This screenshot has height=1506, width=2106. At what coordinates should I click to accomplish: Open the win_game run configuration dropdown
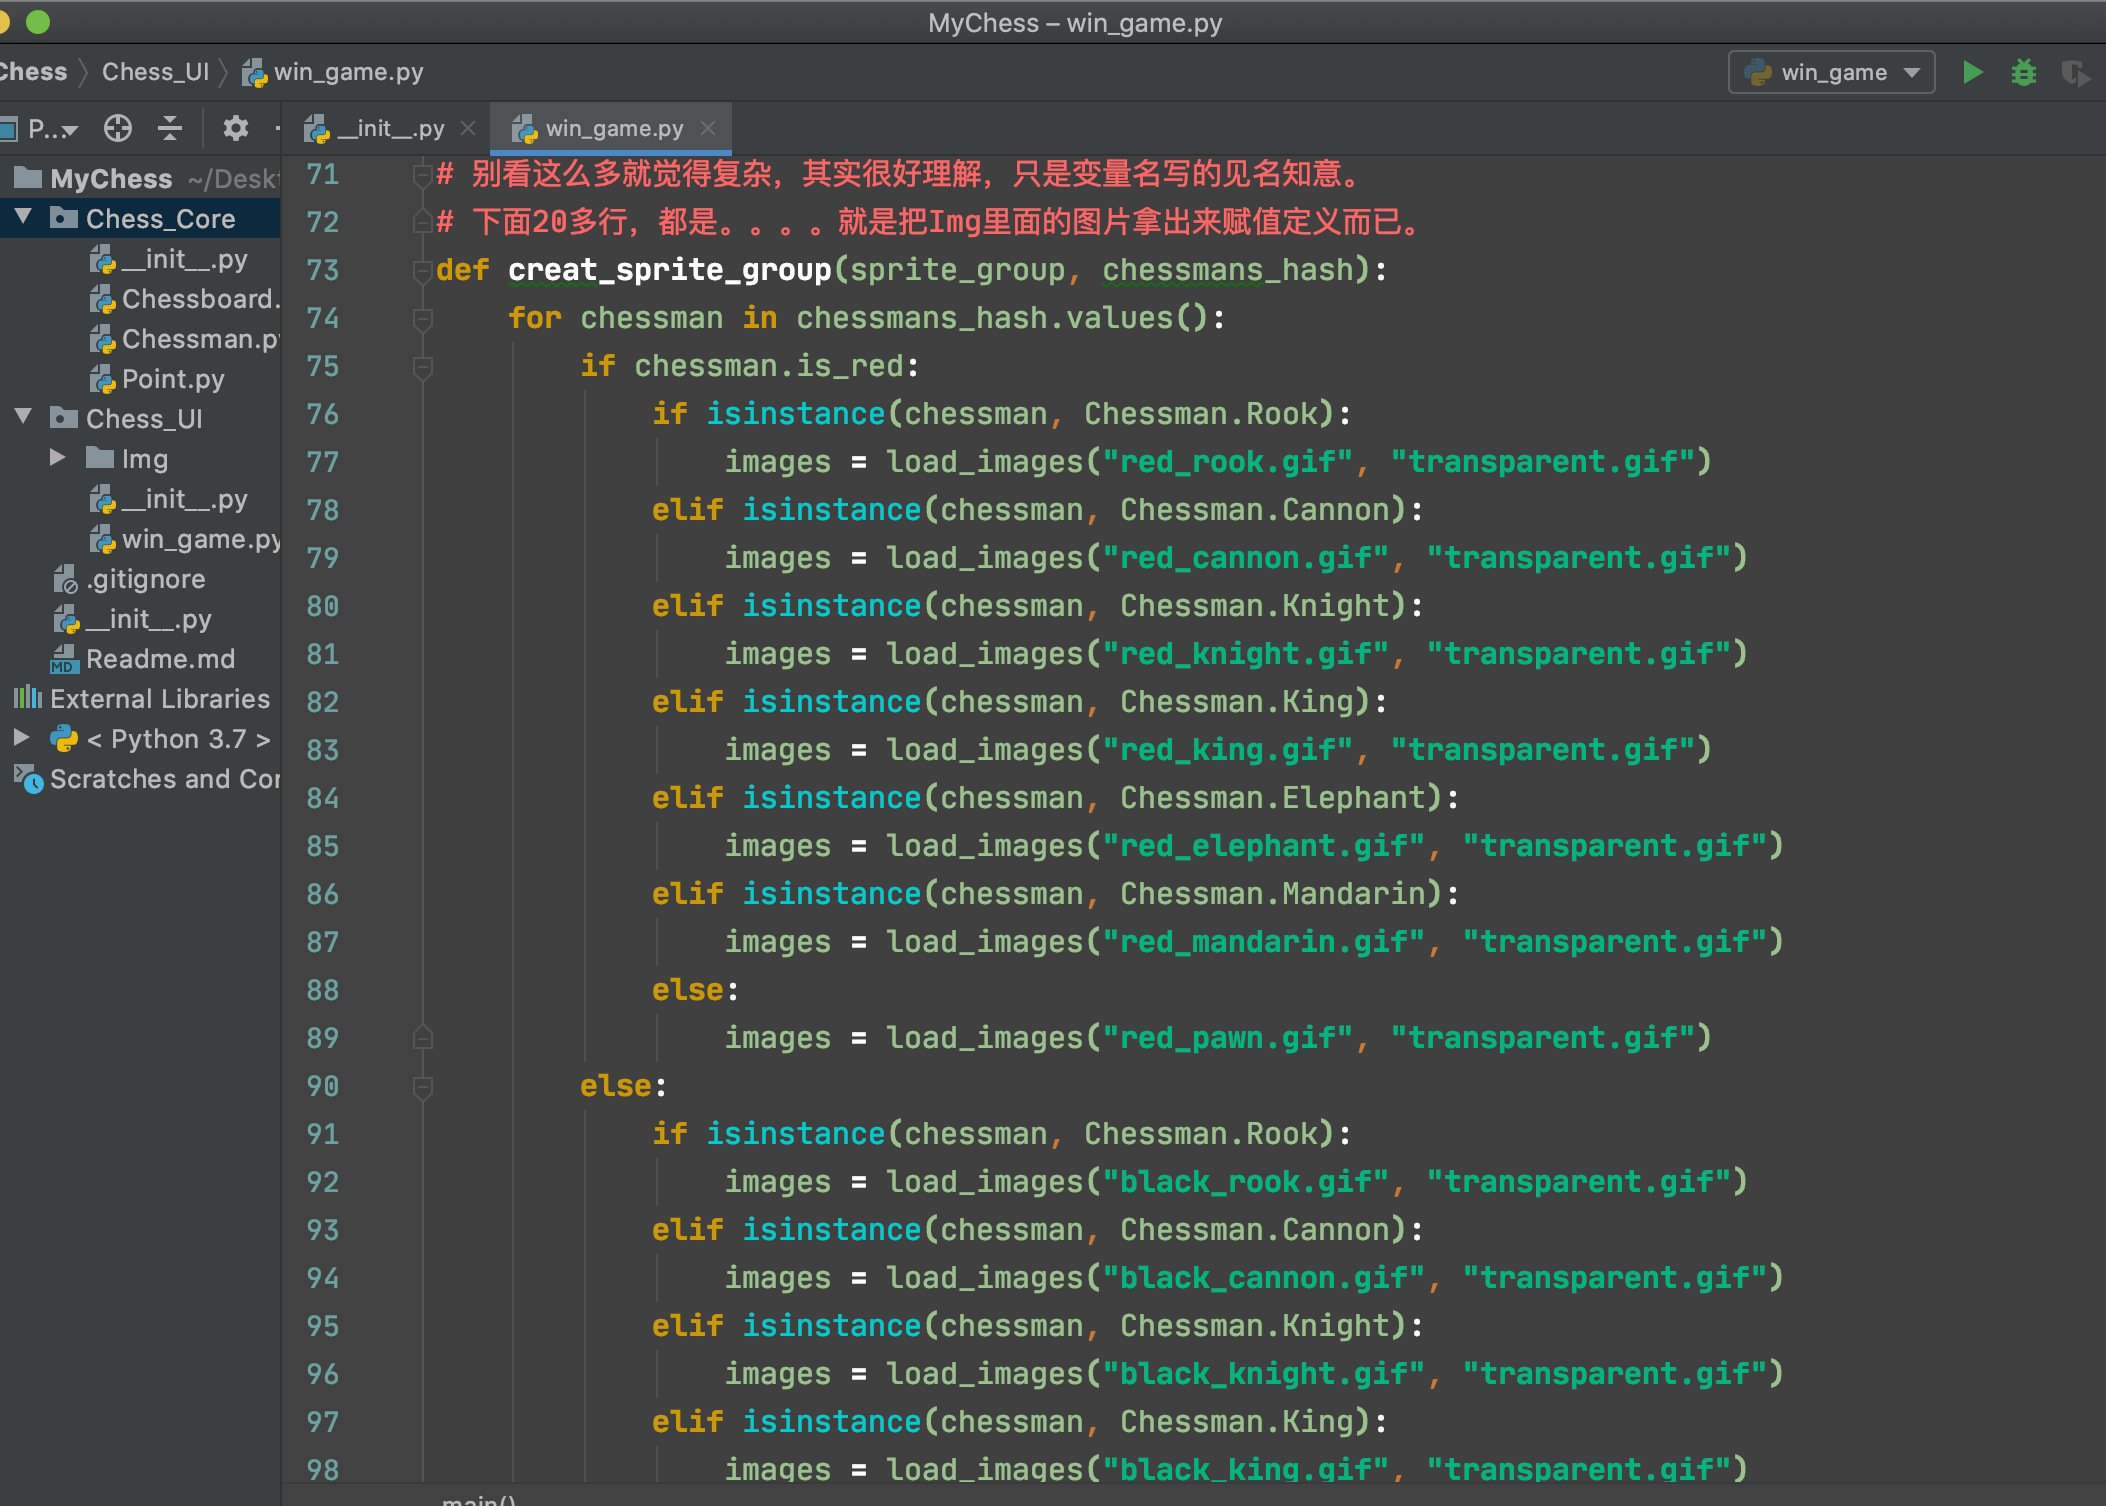click(1832, 72)
